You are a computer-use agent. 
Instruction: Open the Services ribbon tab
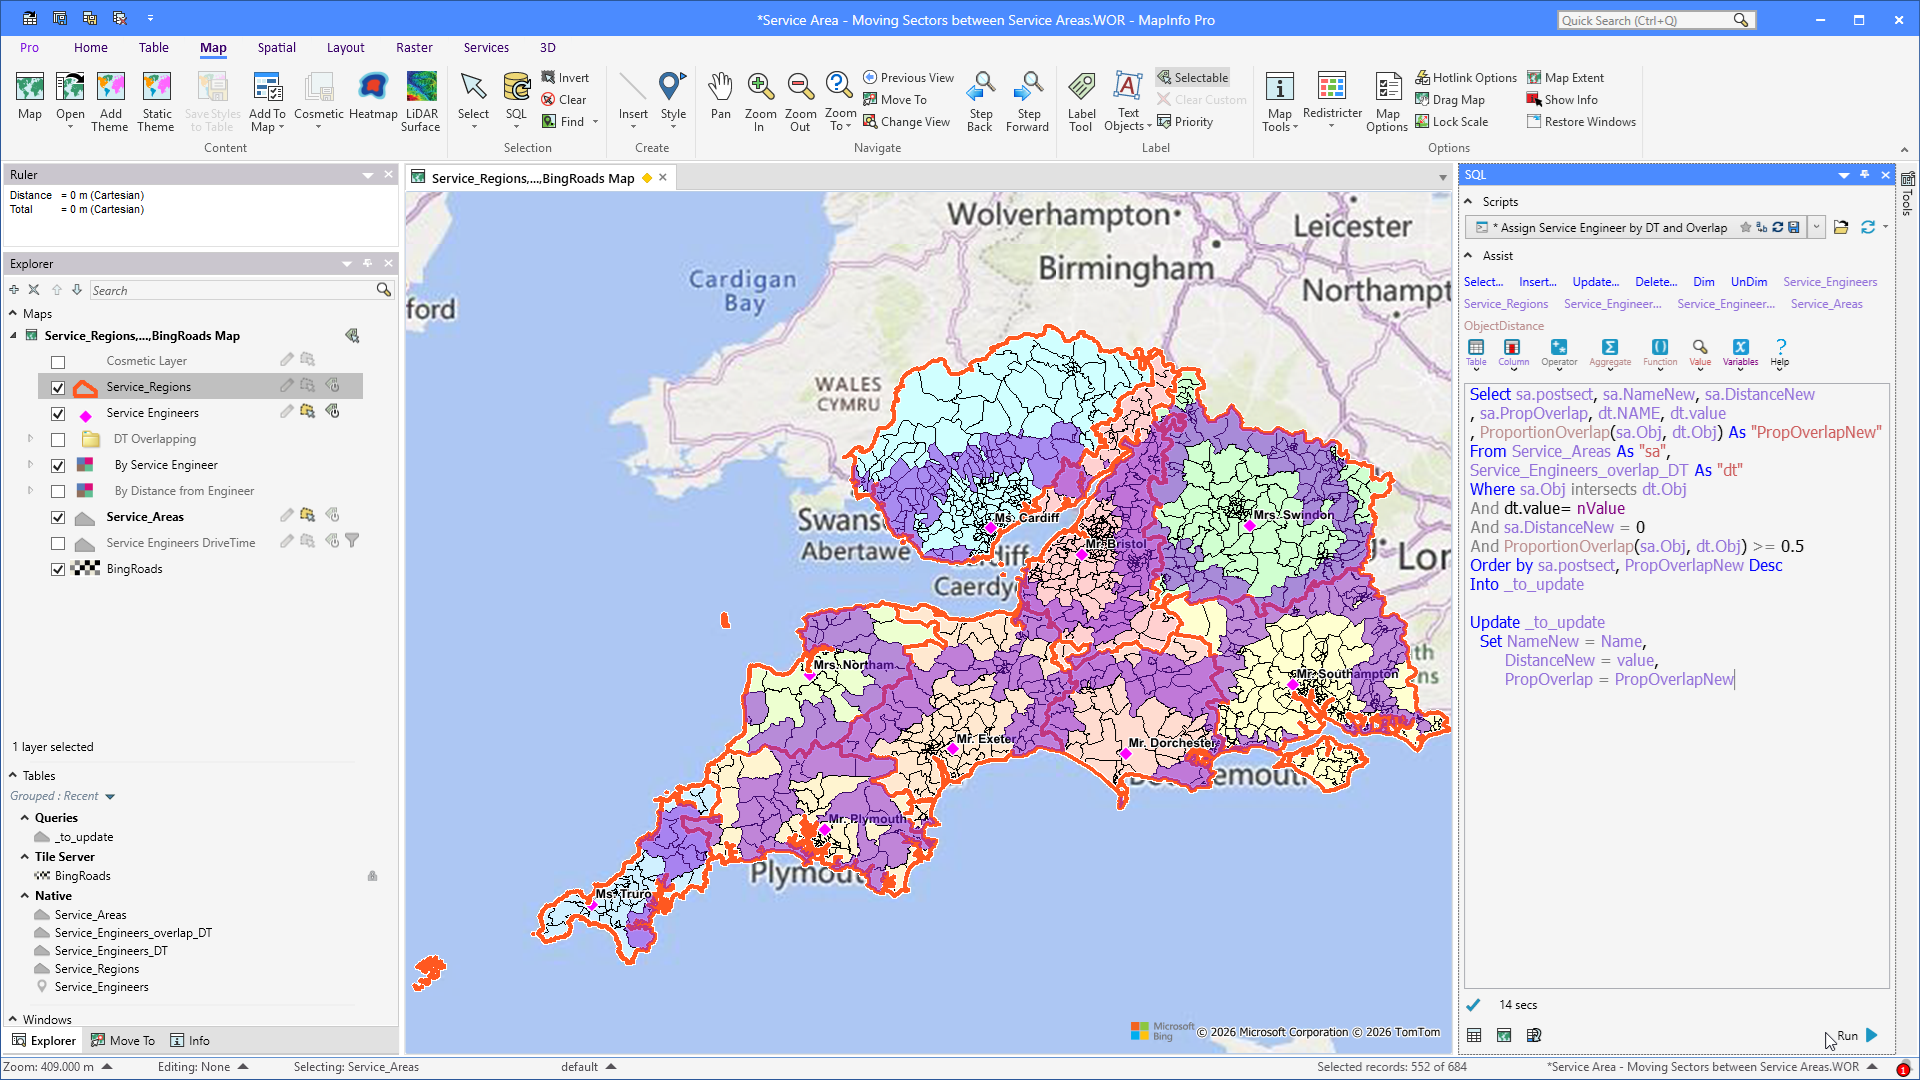coord(486,47)
